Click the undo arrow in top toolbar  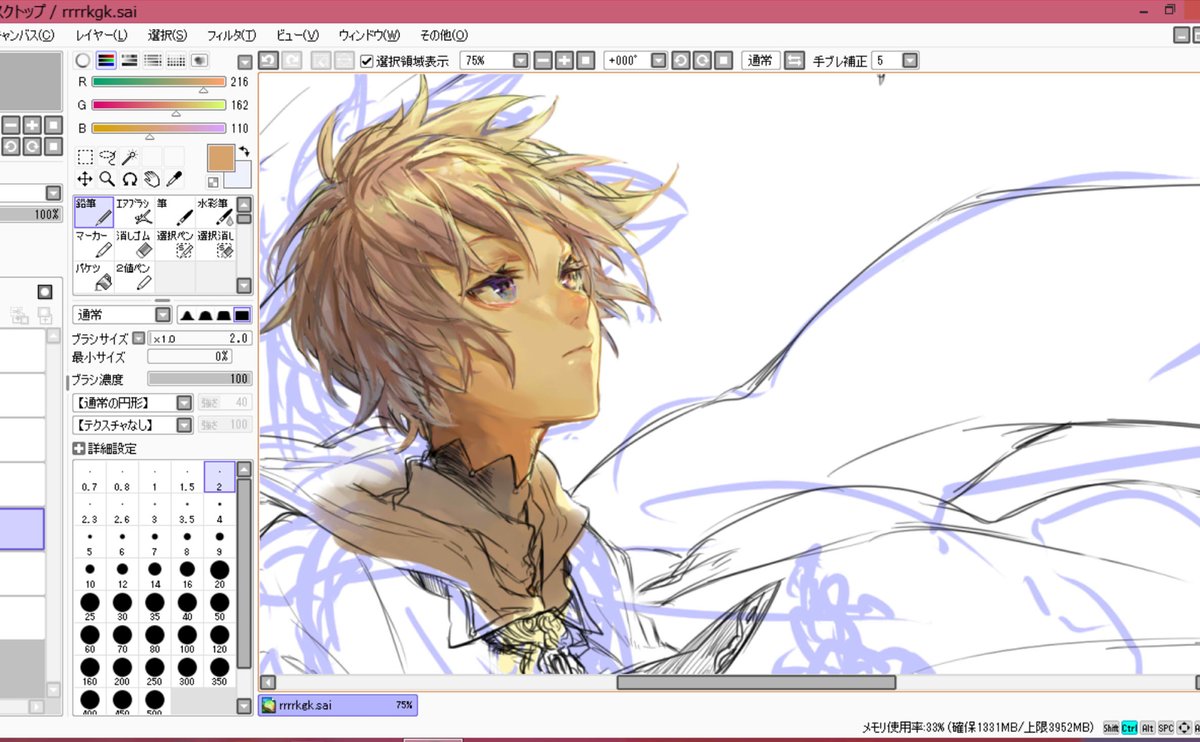(268, 61)
